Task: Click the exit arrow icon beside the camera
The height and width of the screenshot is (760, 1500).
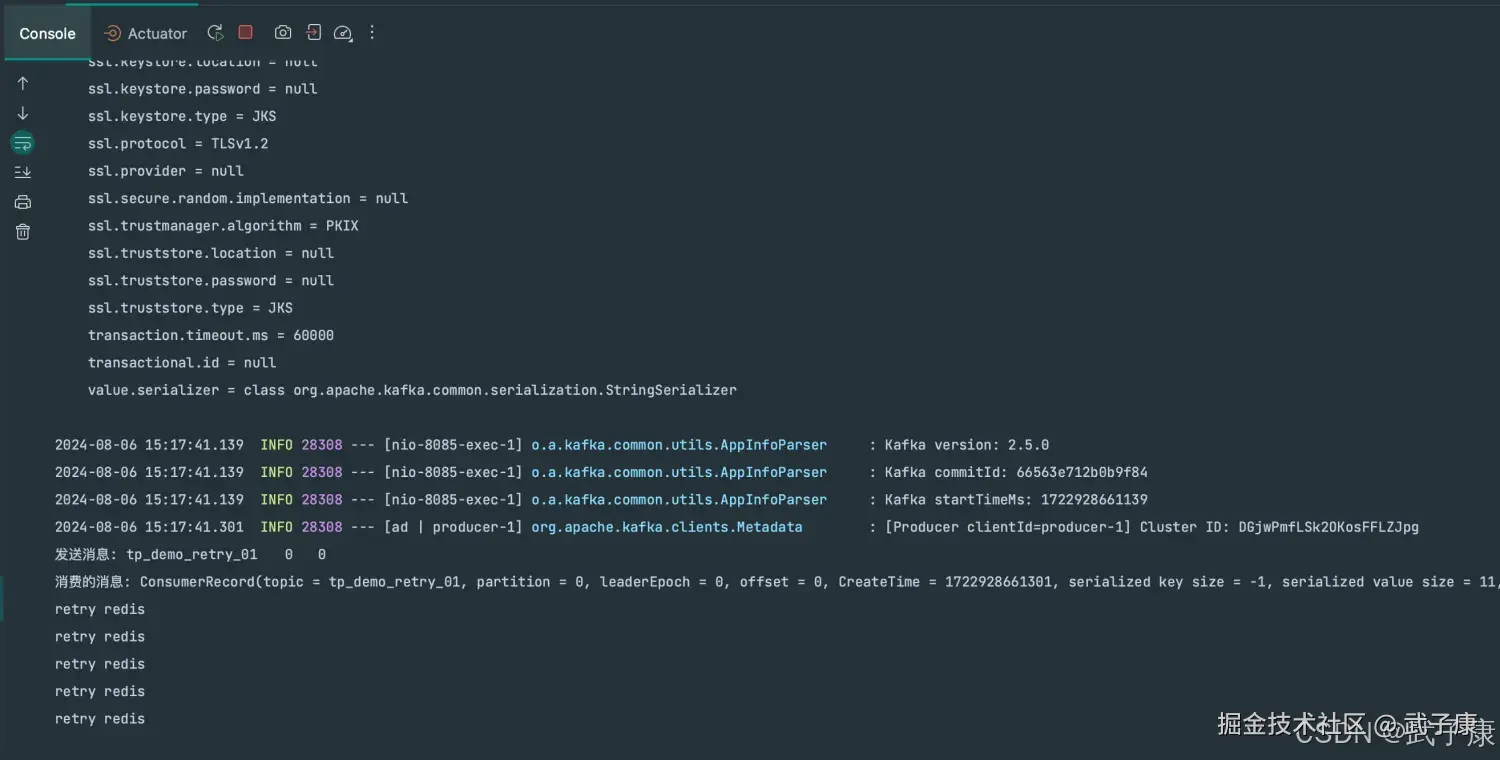Action: [x=313, y=33]
